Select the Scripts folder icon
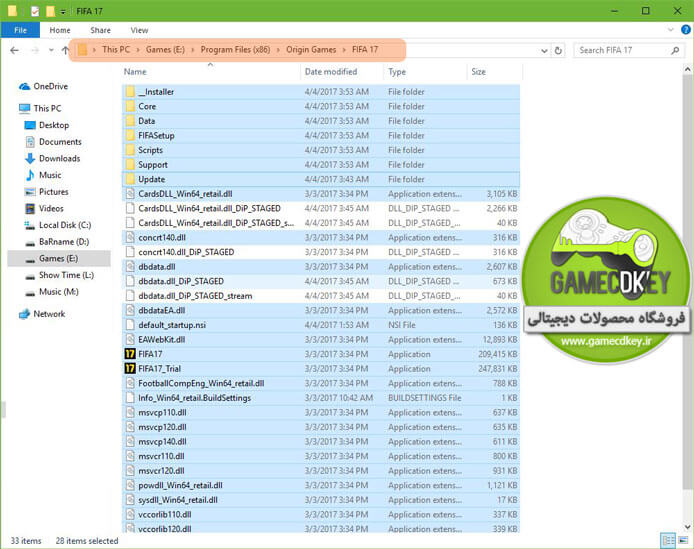Viewport: 694px width, 549px height. point(130,150)
